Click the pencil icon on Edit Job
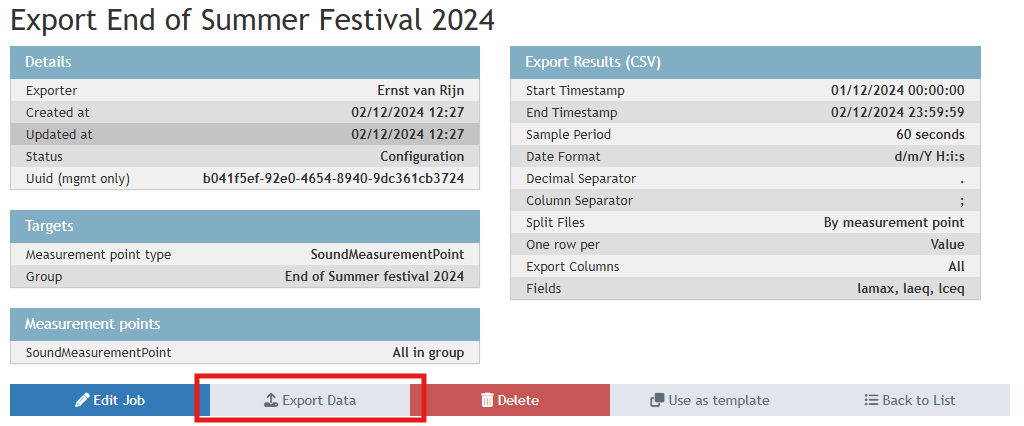 [83, 400]
